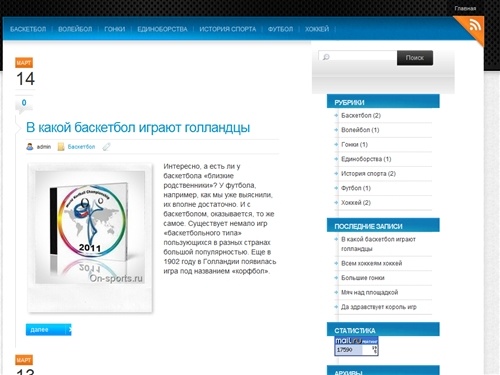Focus the search text field
The width and height of the screenshot is (500, 375).
coord(357,57)
